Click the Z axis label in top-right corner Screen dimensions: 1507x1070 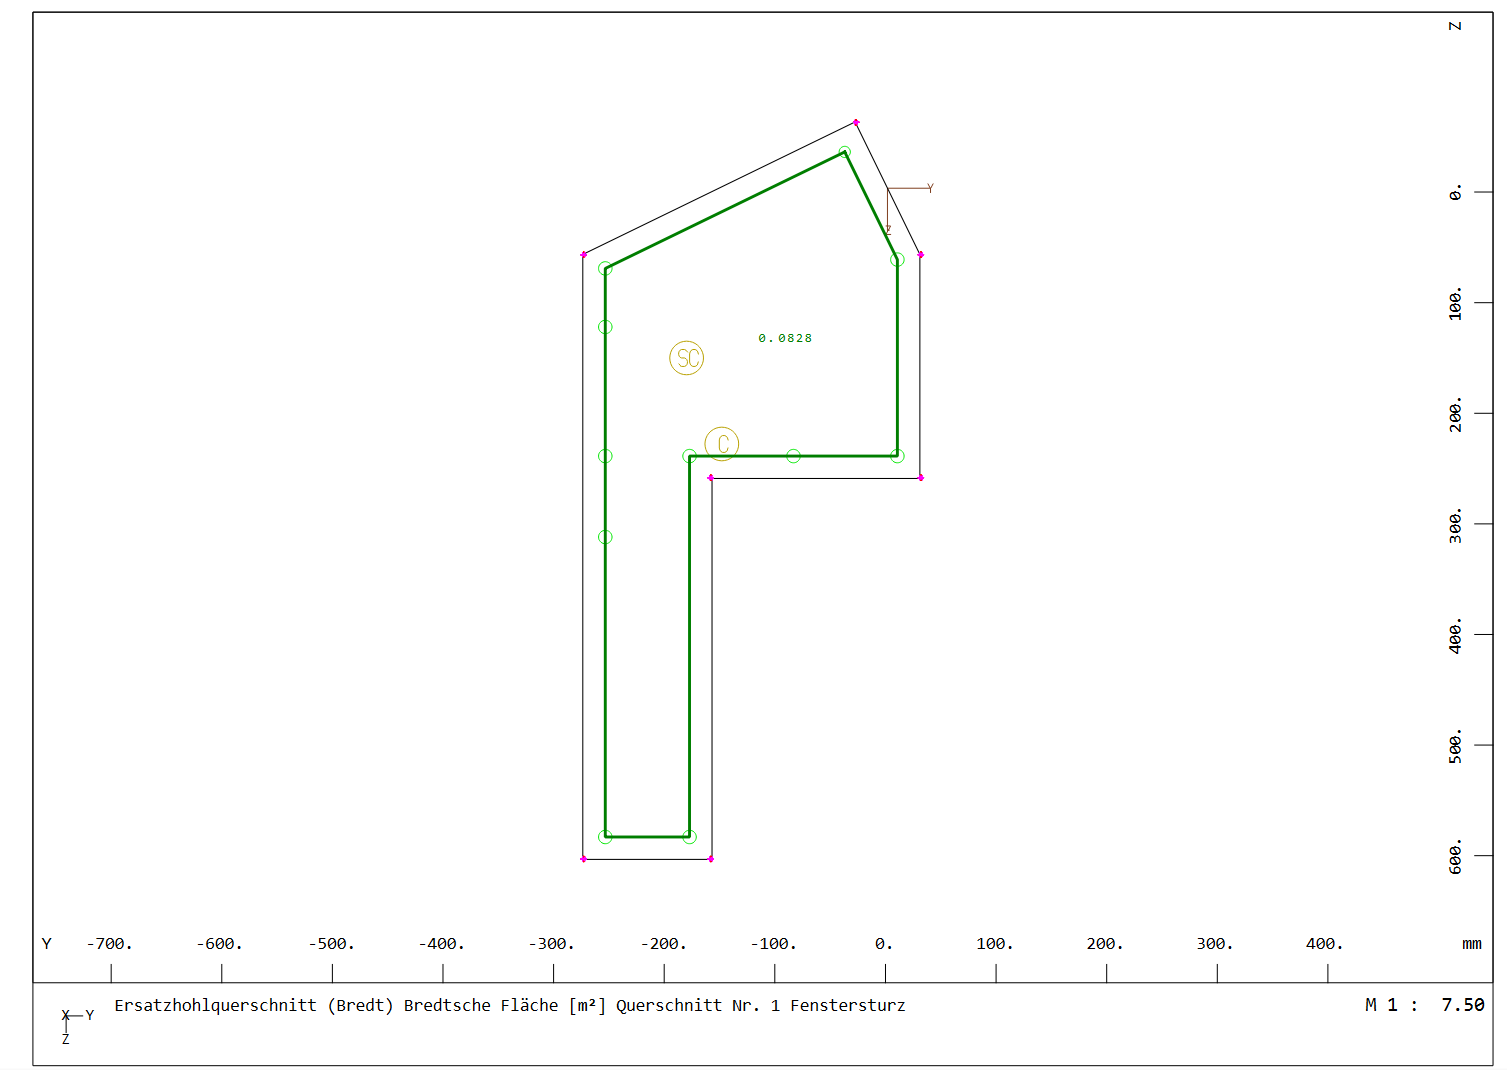(1455, 26)
